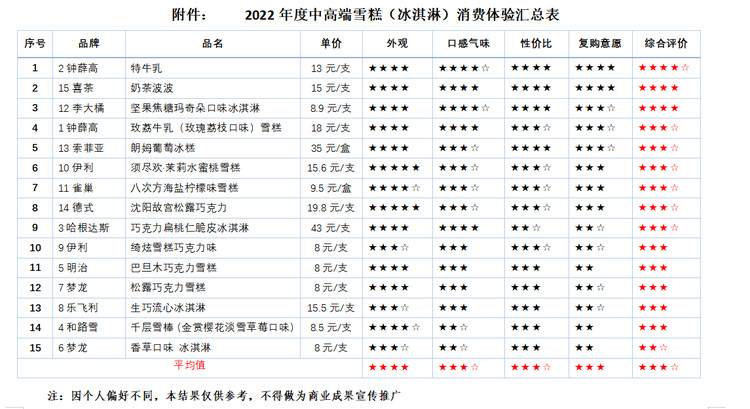Select row number 10 cell

click(35, 248)
